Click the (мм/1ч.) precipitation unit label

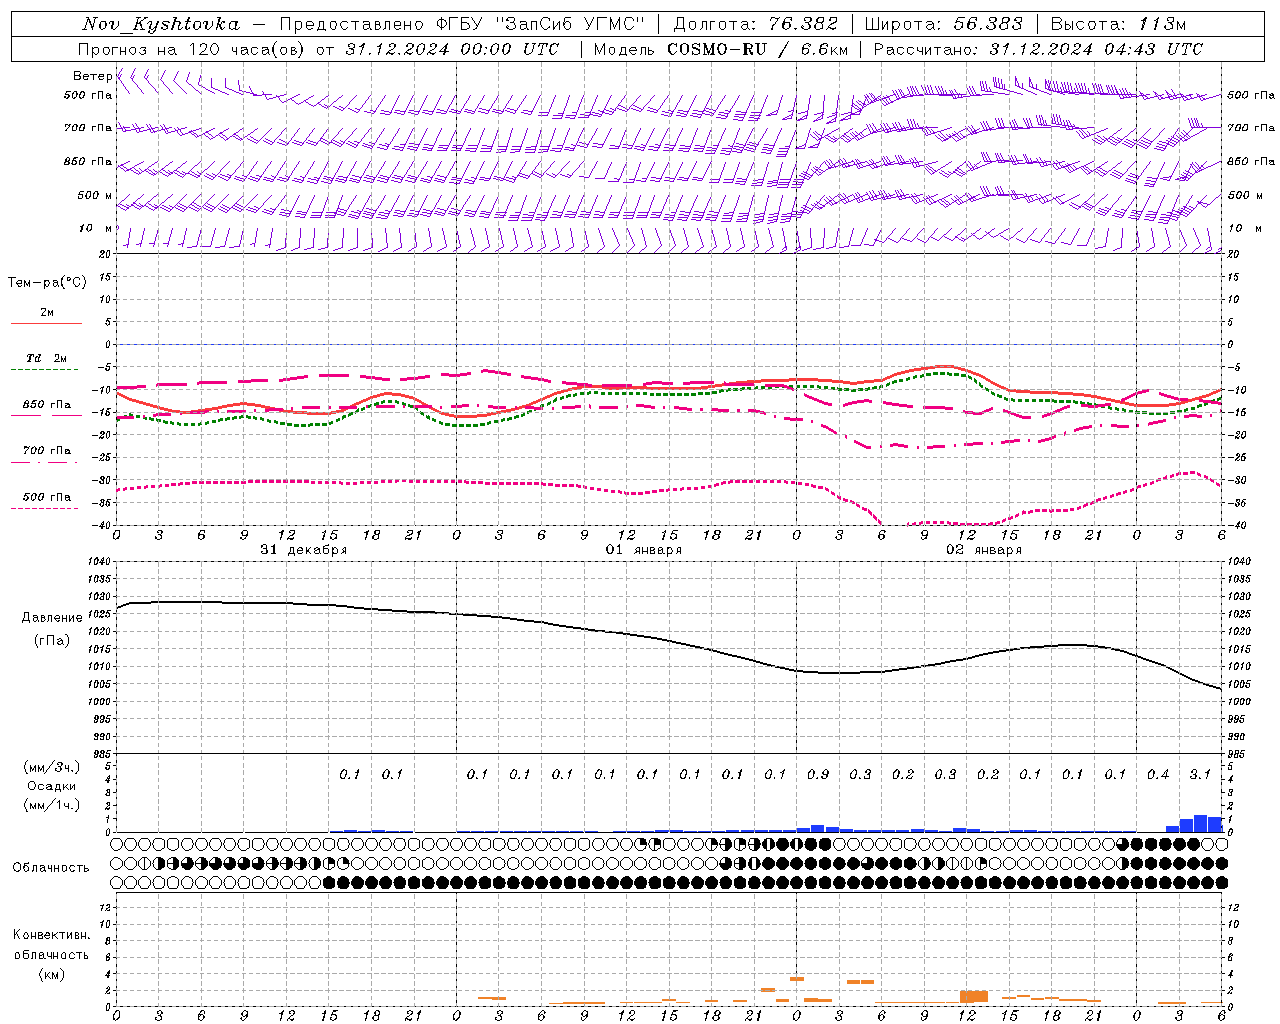pos(52,805)
